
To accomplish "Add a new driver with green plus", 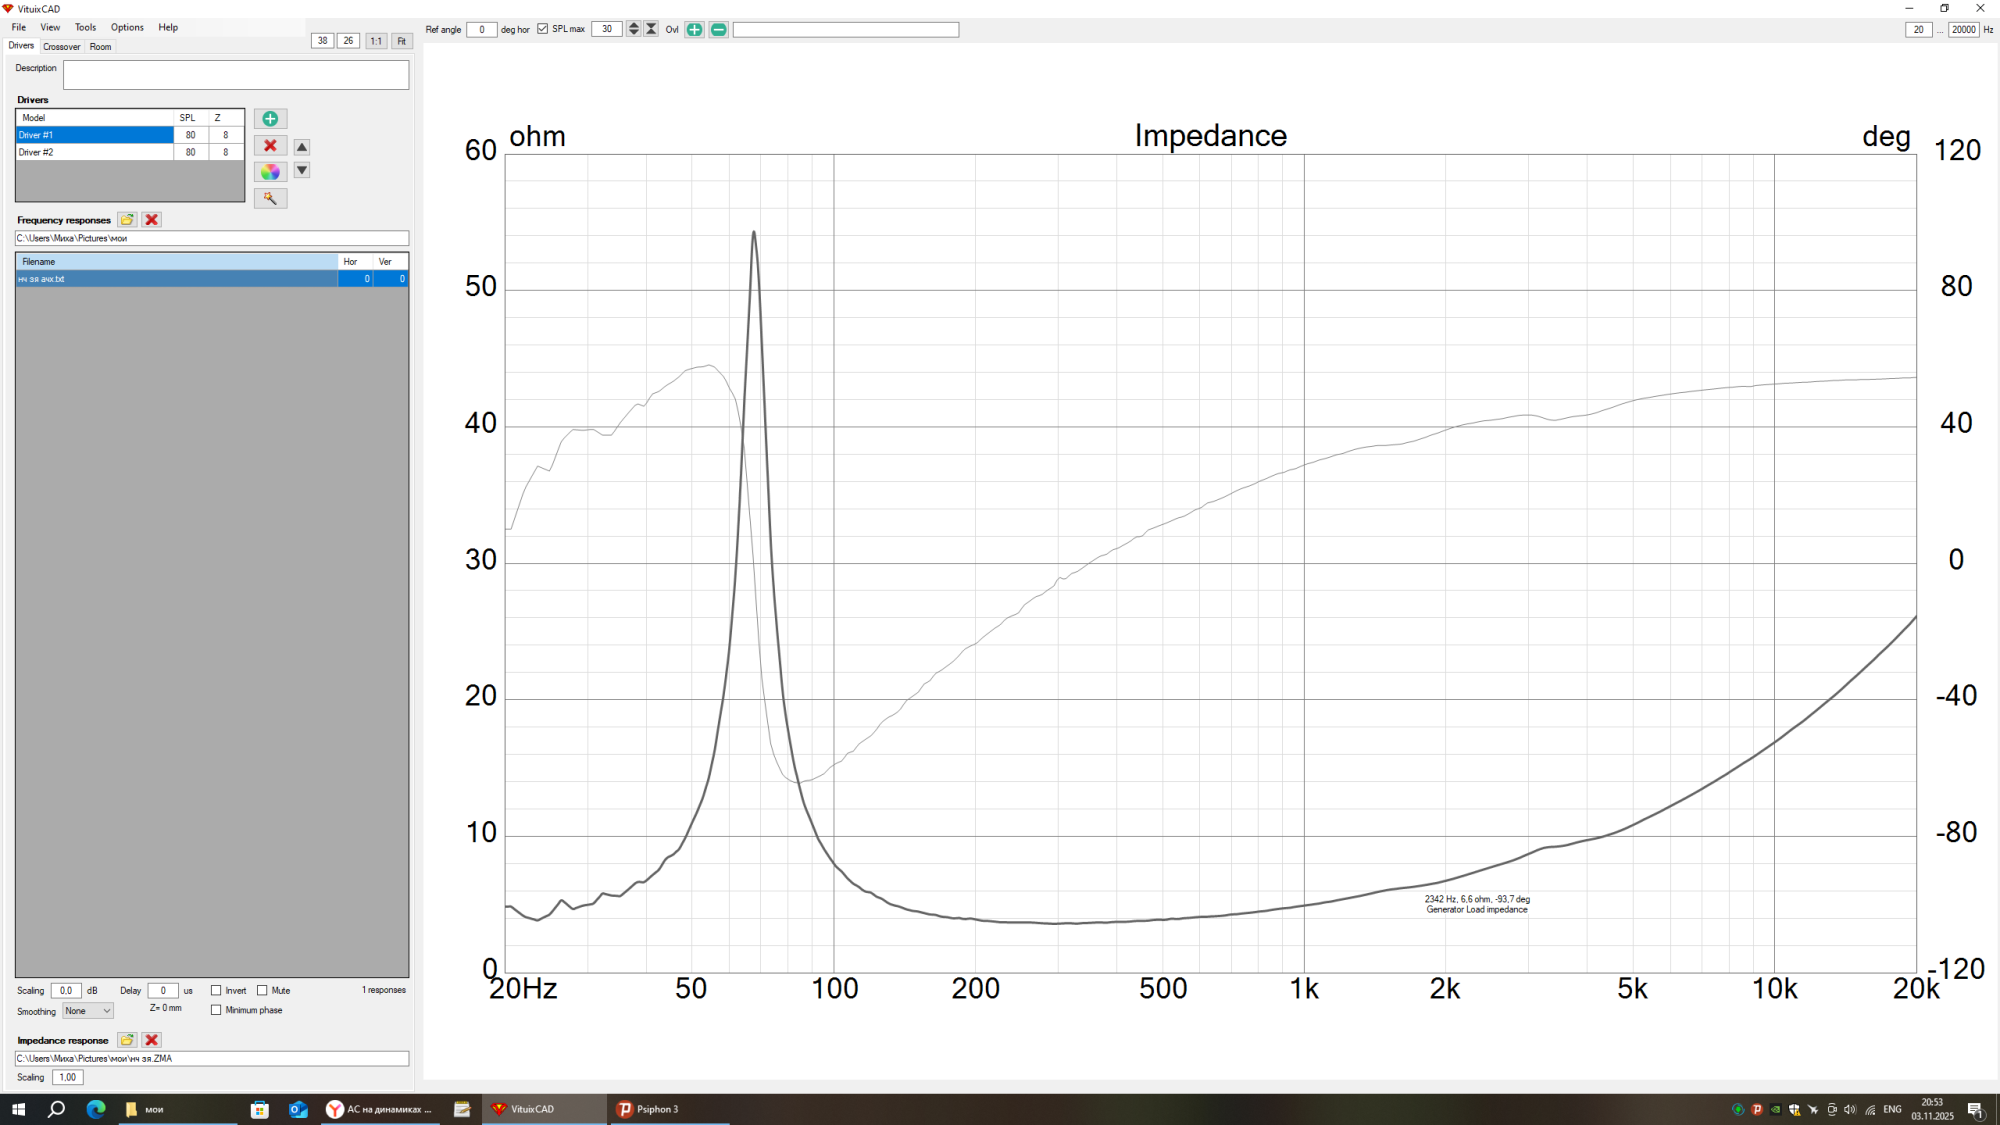I will (x=270, y=119).
